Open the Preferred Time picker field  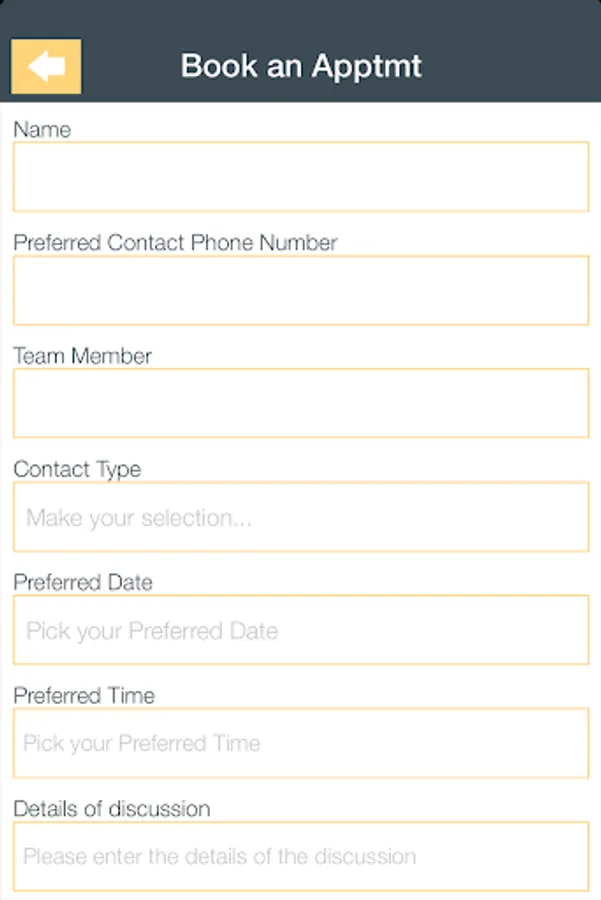(301, 743)
